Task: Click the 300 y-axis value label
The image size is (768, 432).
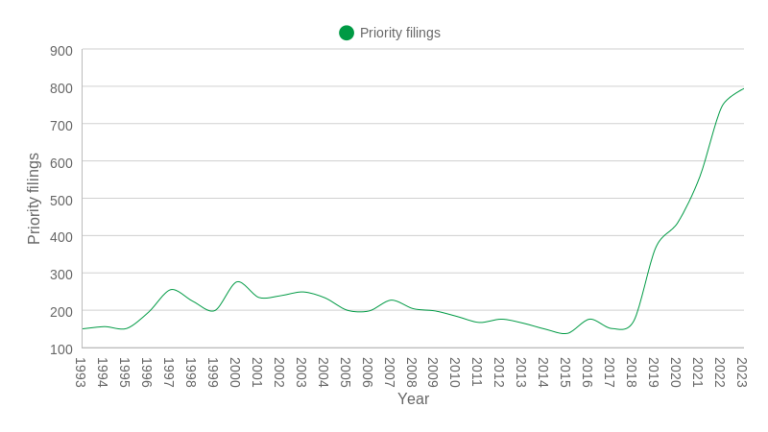Action: click(x=61, y=274)
